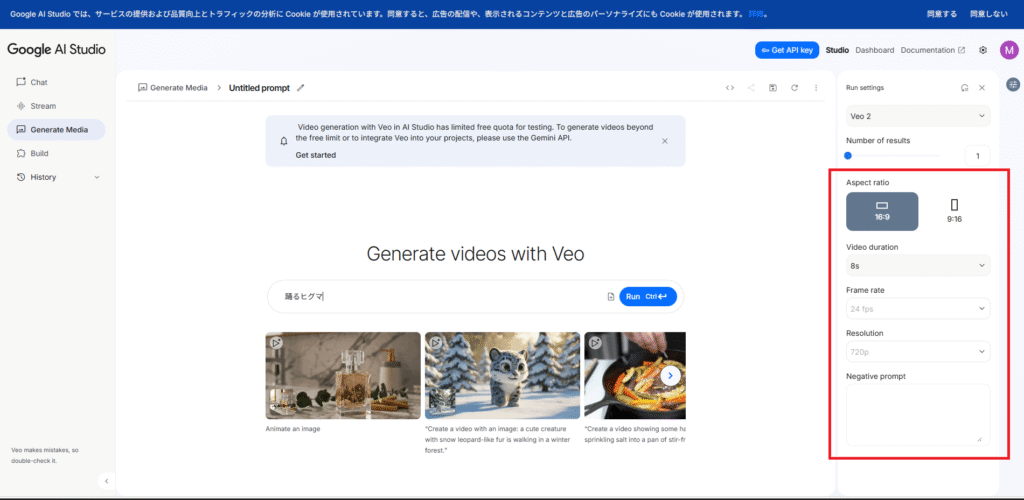This screenshot has height=500, width=1024.
Task: Click the Untitled prompt title
Action: [259, 88]
